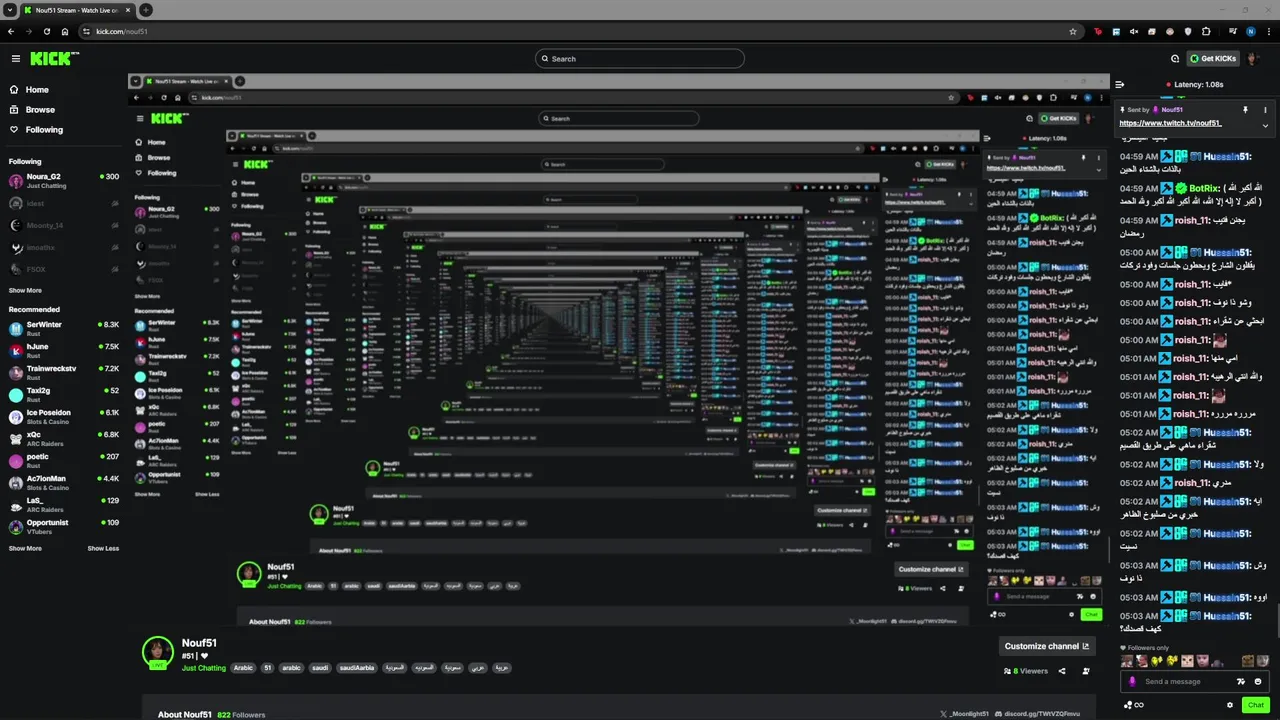Bookmark this page with the outermost star icon
The width and height of the screenshot is (1280, 720).
click(1073, 31)
